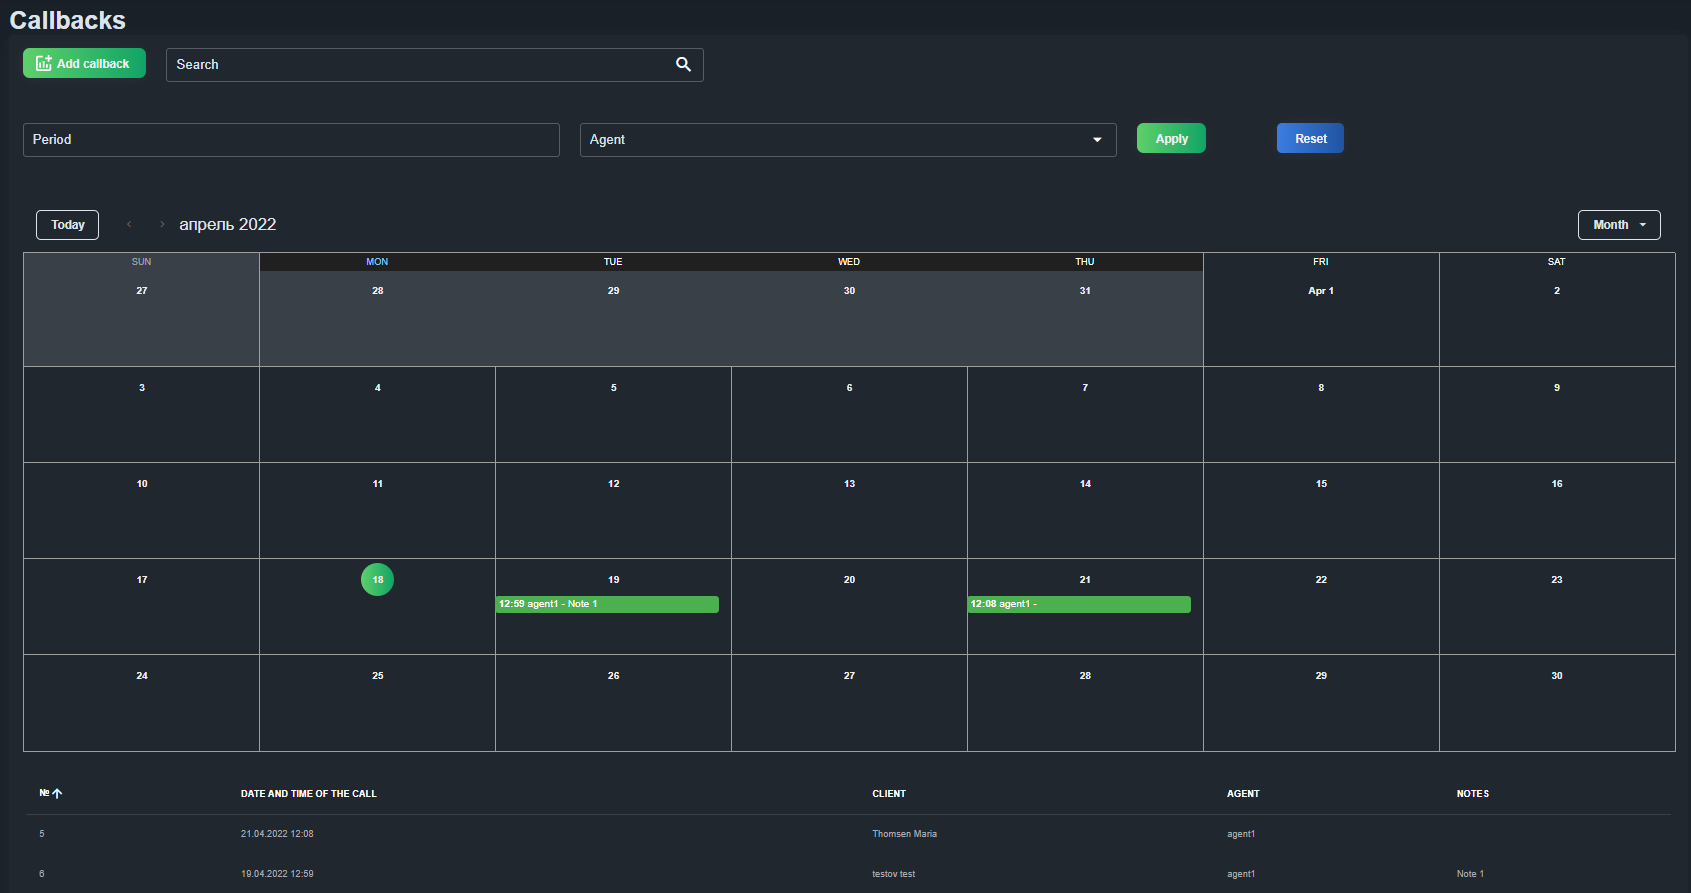Screen dimensions: 1691x893
Task: Focus the Search input field
Action: point(420,65)
